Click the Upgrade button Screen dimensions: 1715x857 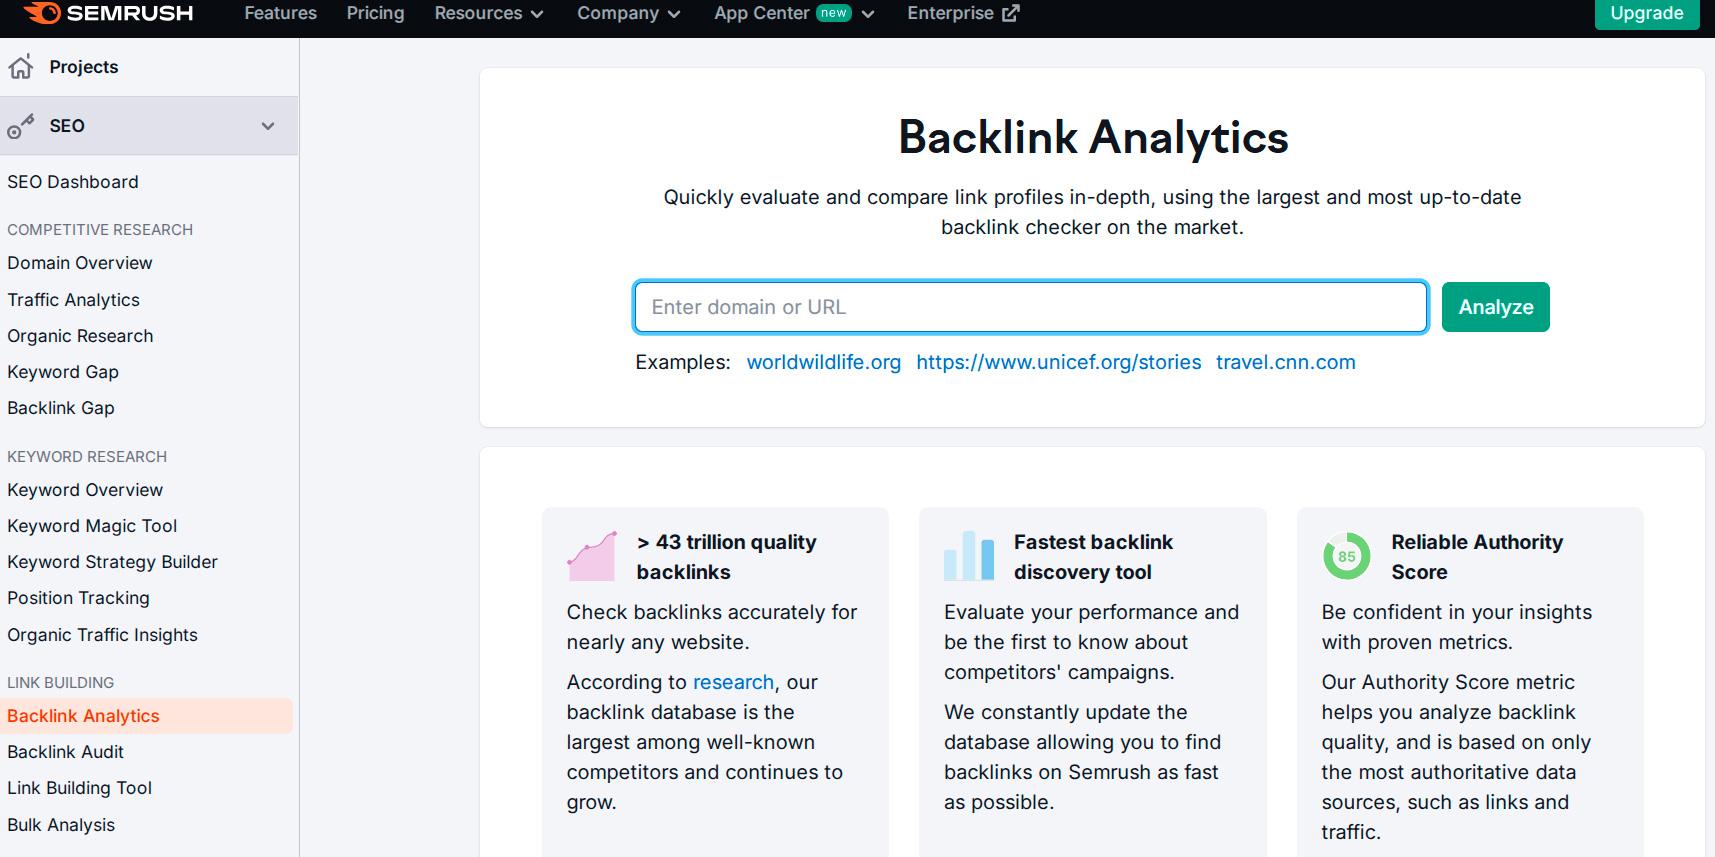[1646, 14]
